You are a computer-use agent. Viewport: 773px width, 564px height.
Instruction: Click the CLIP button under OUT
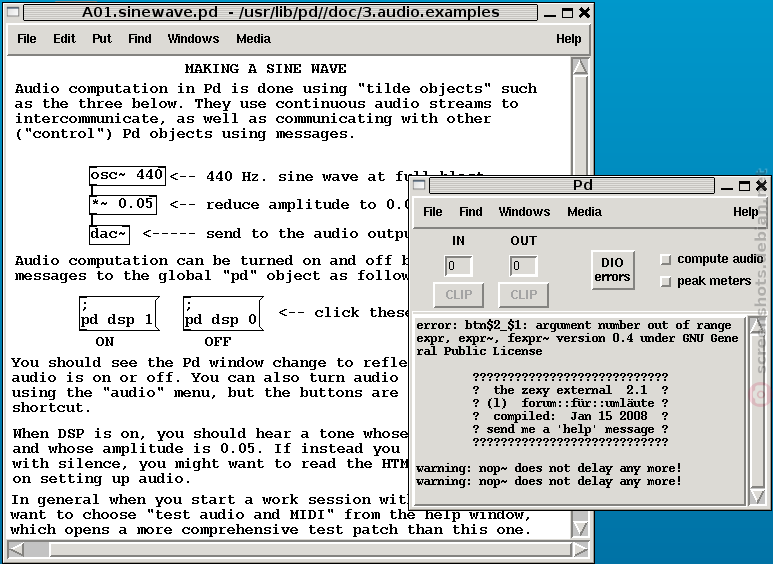524,295
